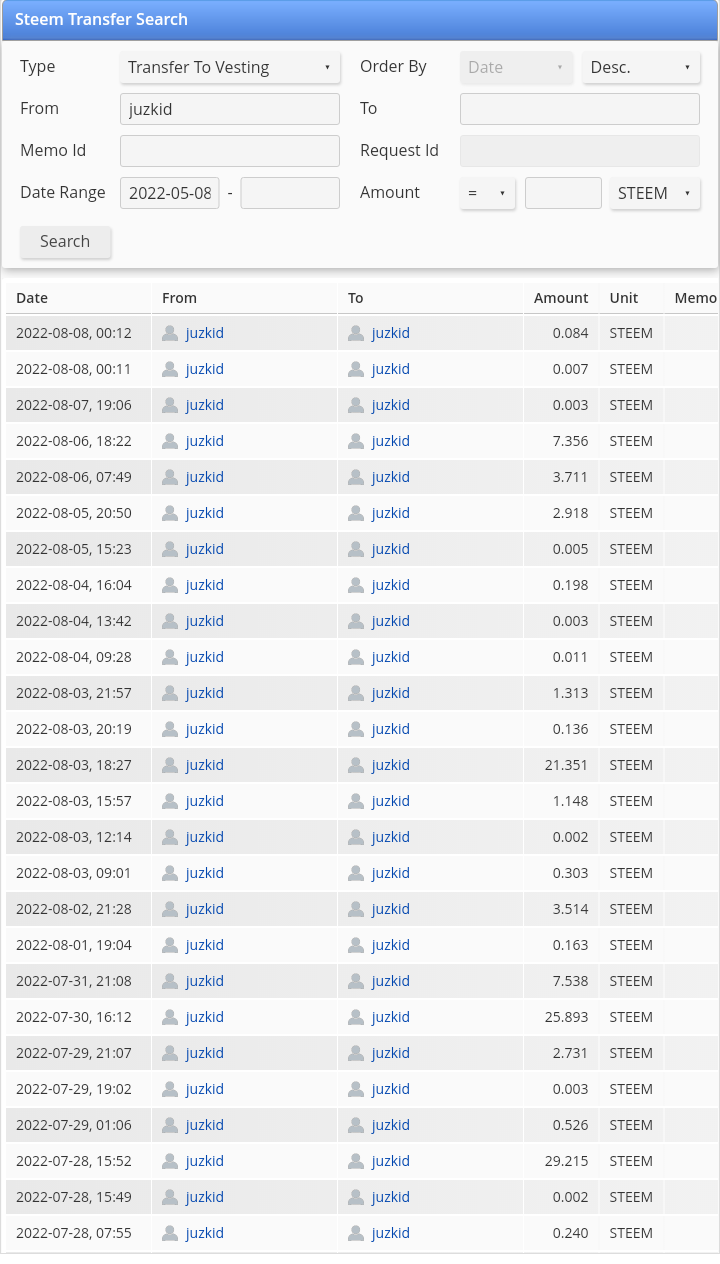This screenshot has height=1264, width=720.
Task: Click To avatar icon in 2022-08-01, 19:04 row
Action: pyautogui.click(x=356, y=945)
